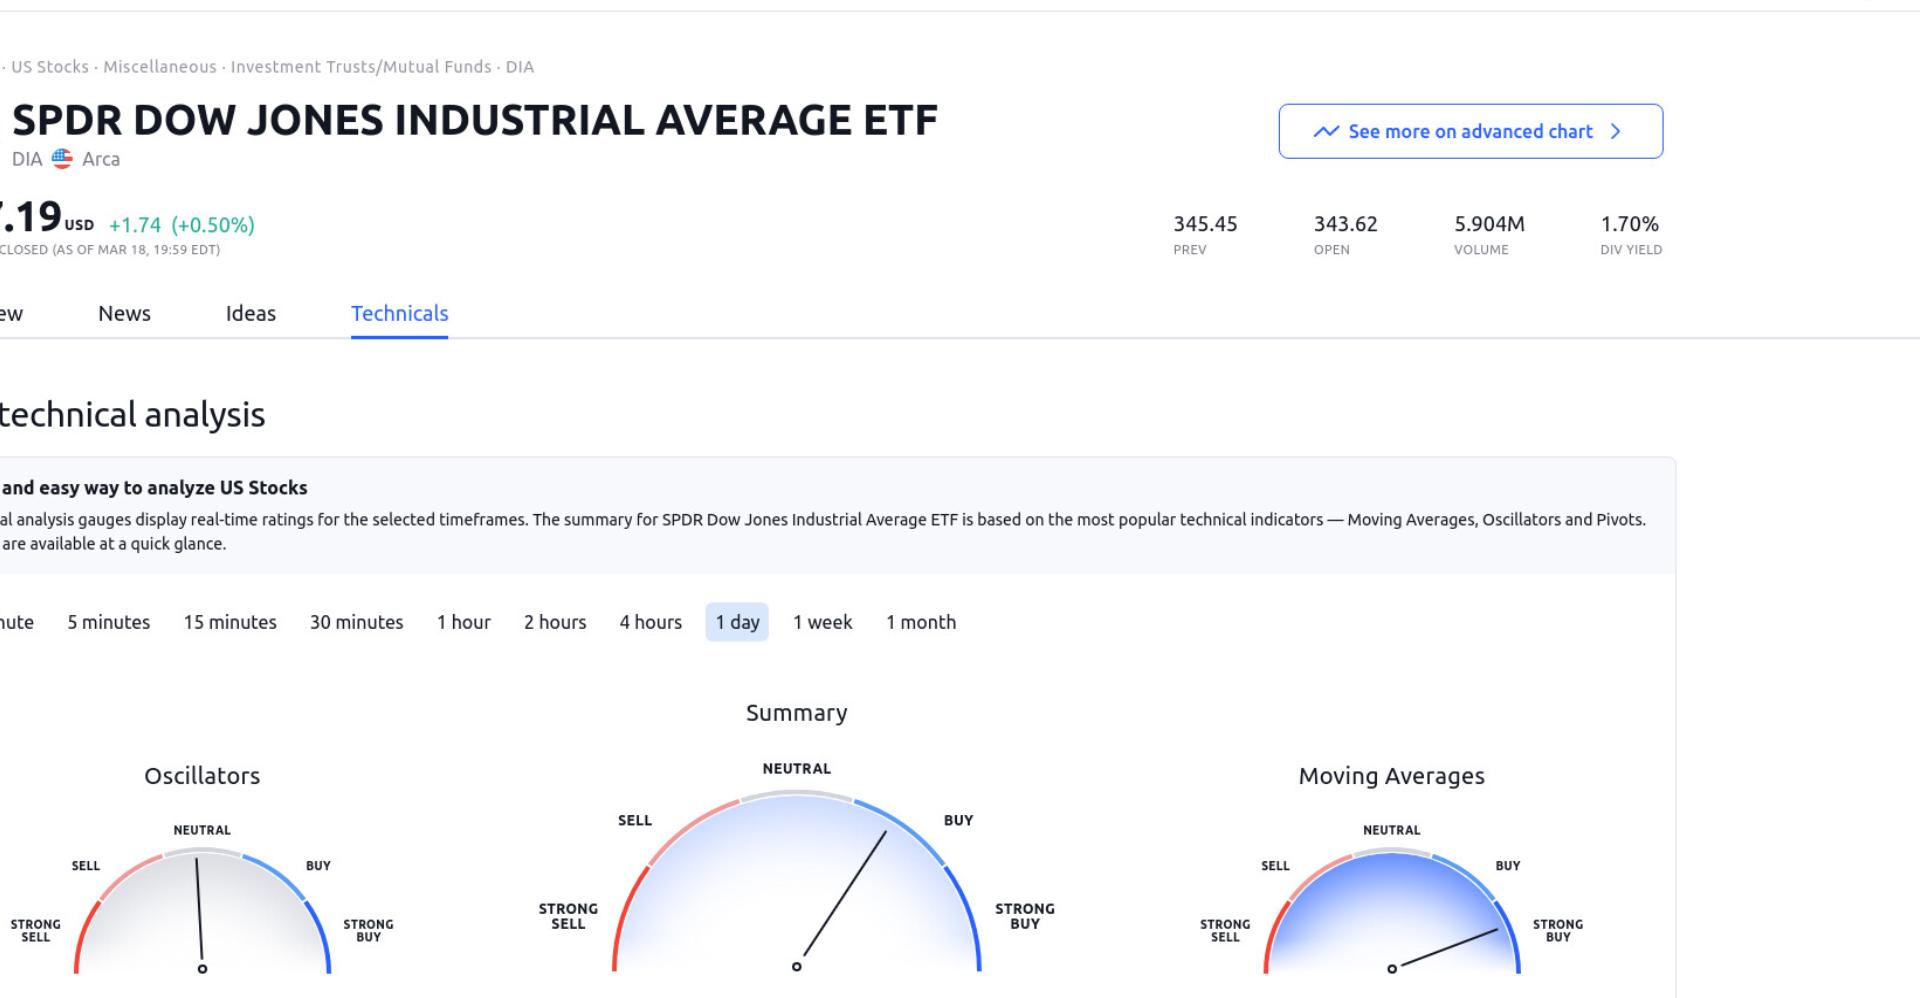Click the Moving Averages heading
Viewport: 1920px width, 998px height.
1392,776
